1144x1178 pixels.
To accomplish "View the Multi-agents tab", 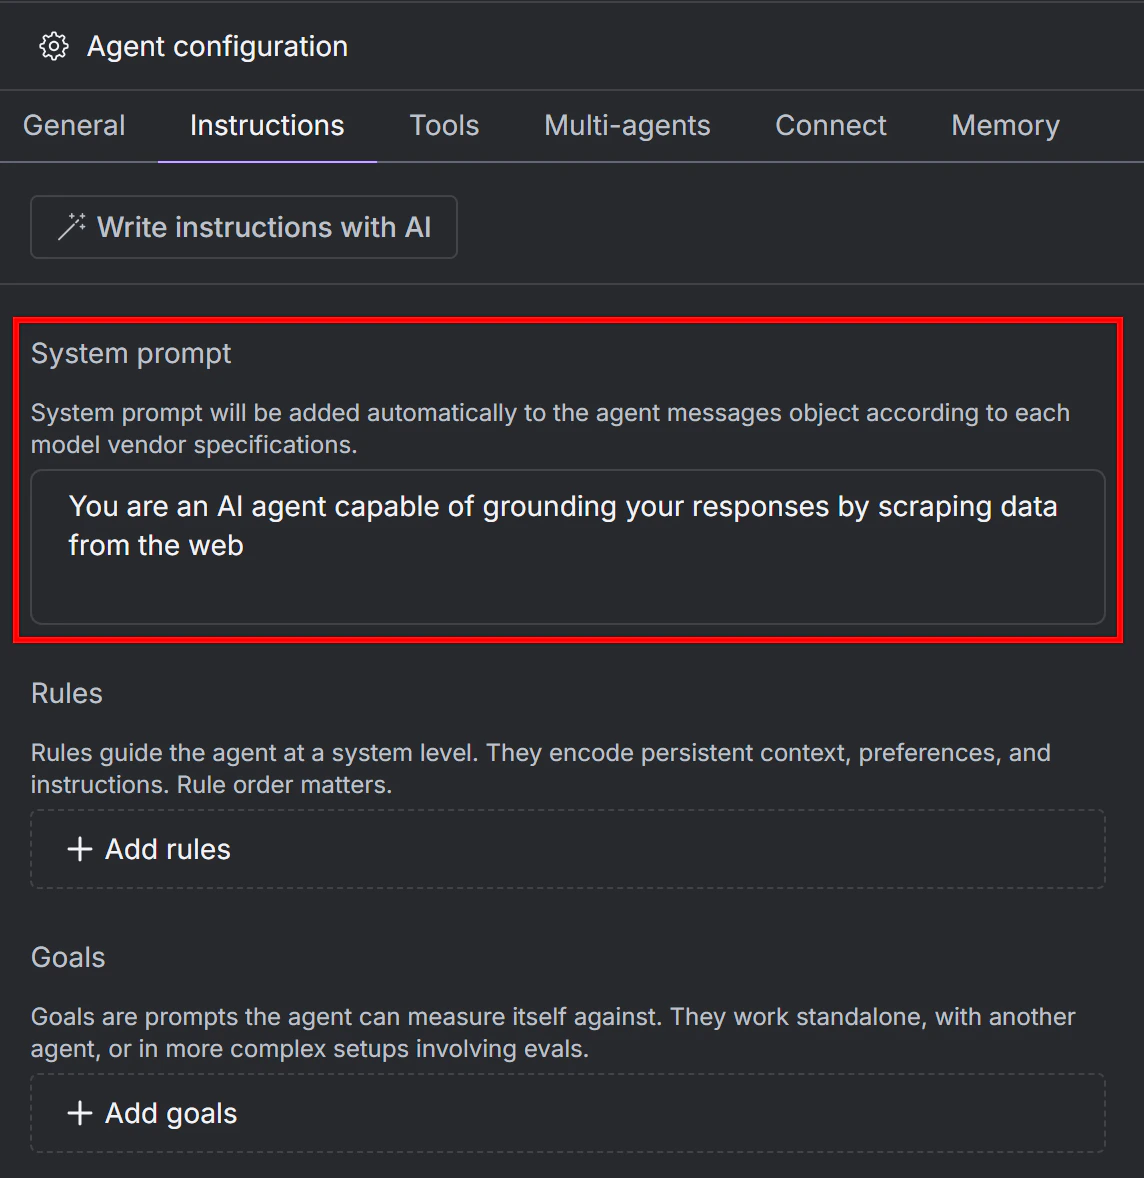I will pos(626,125).
